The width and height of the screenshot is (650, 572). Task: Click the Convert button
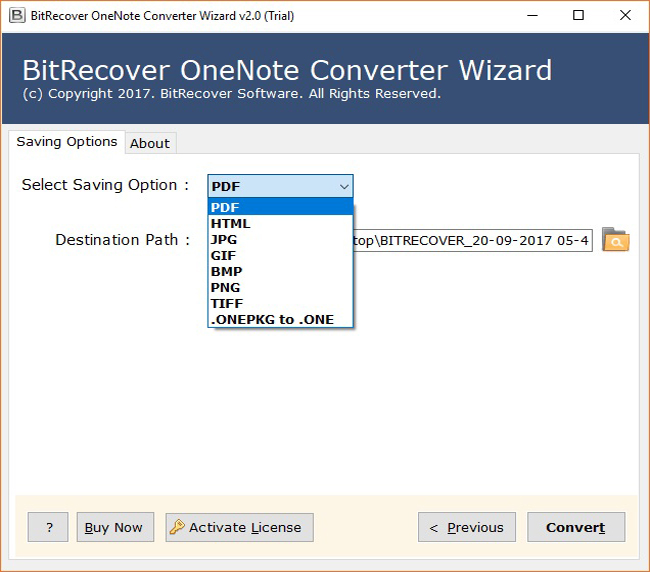click(x=576, y=527)
